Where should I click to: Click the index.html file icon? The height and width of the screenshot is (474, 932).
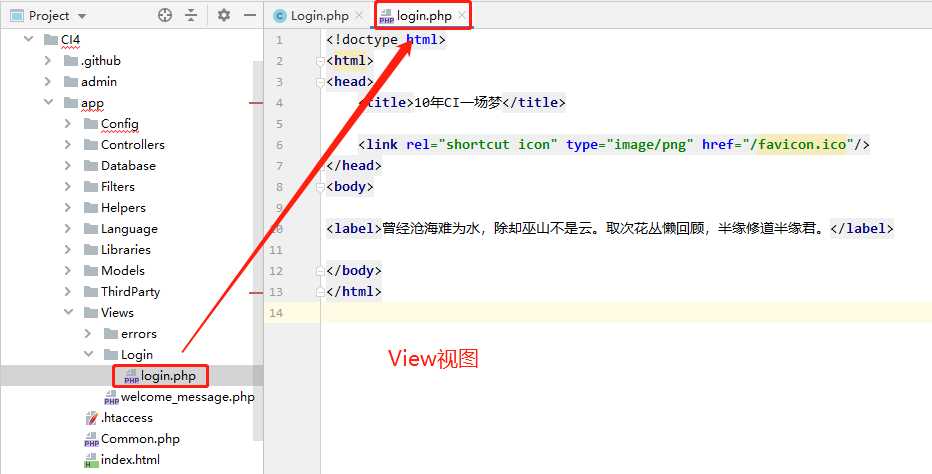(x=92, y=460)
